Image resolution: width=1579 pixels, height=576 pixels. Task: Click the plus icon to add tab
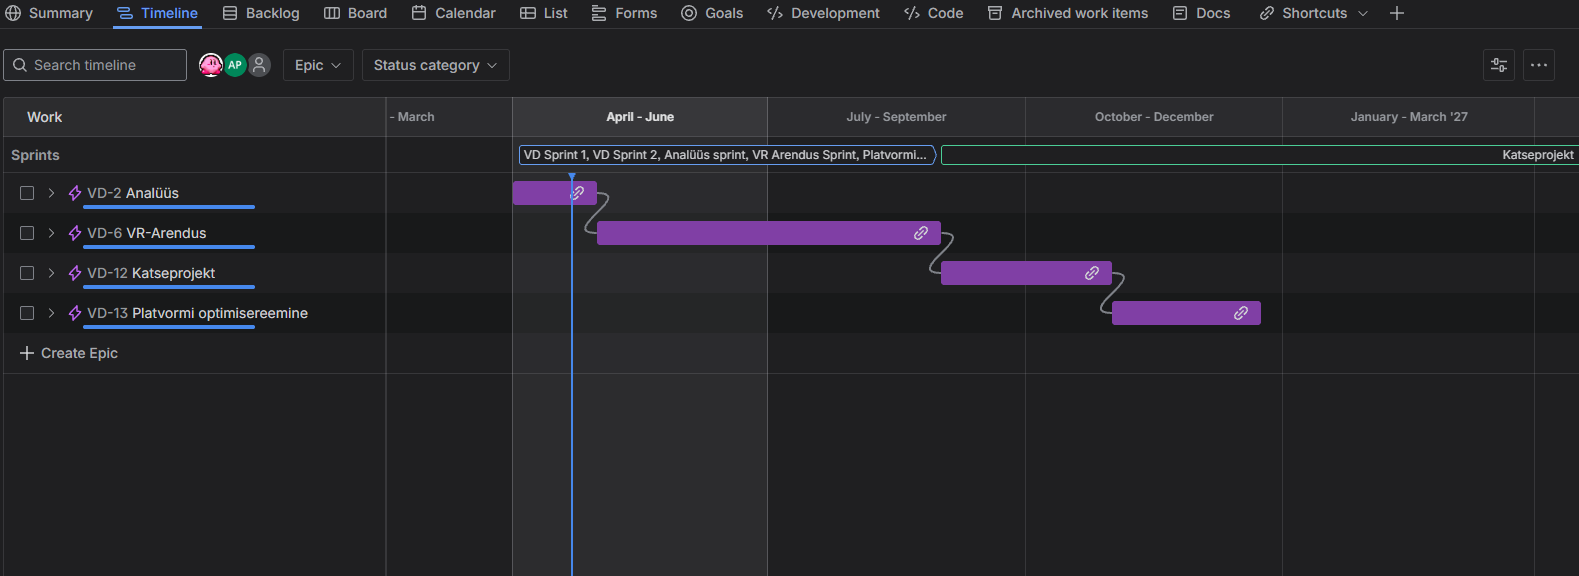(x=1397, y=13)
